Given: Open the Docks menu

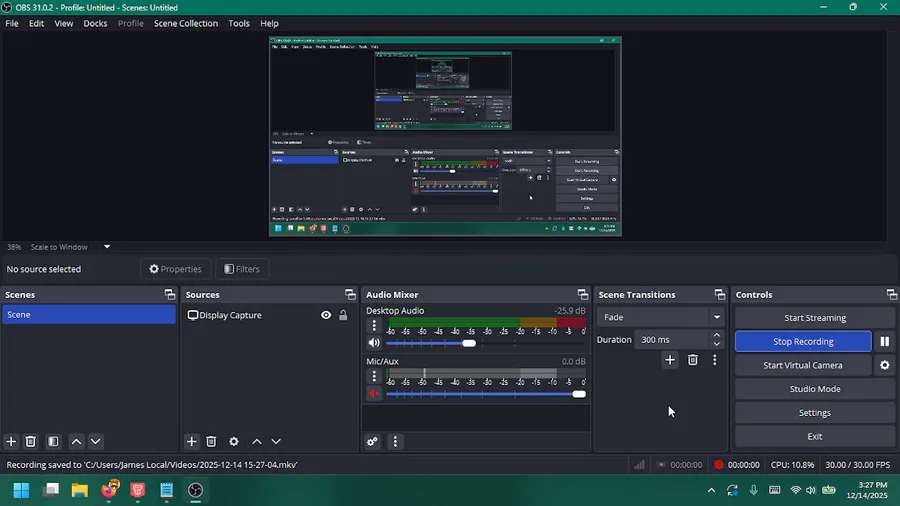Looking at the screenshot, I should coord(95,24).
